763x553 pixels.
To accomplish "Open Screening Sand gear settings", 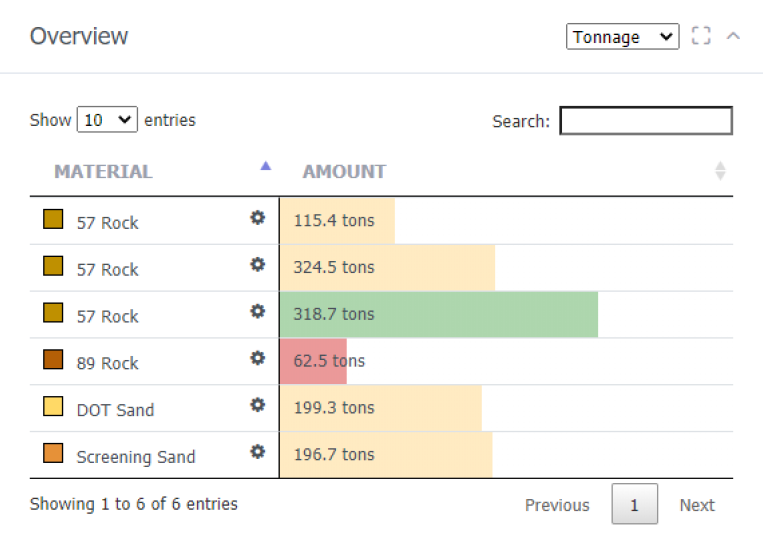I will tap(257, 452).
